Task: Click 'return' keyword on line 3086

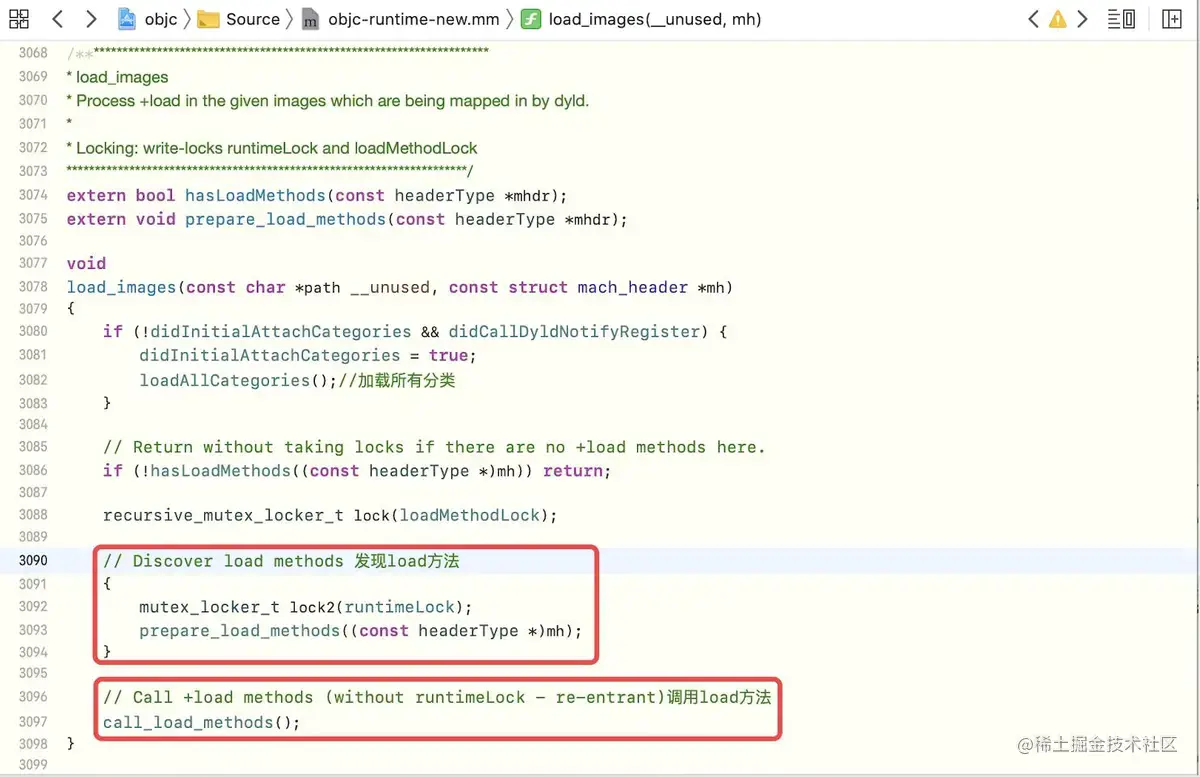Action: point(573,471)
